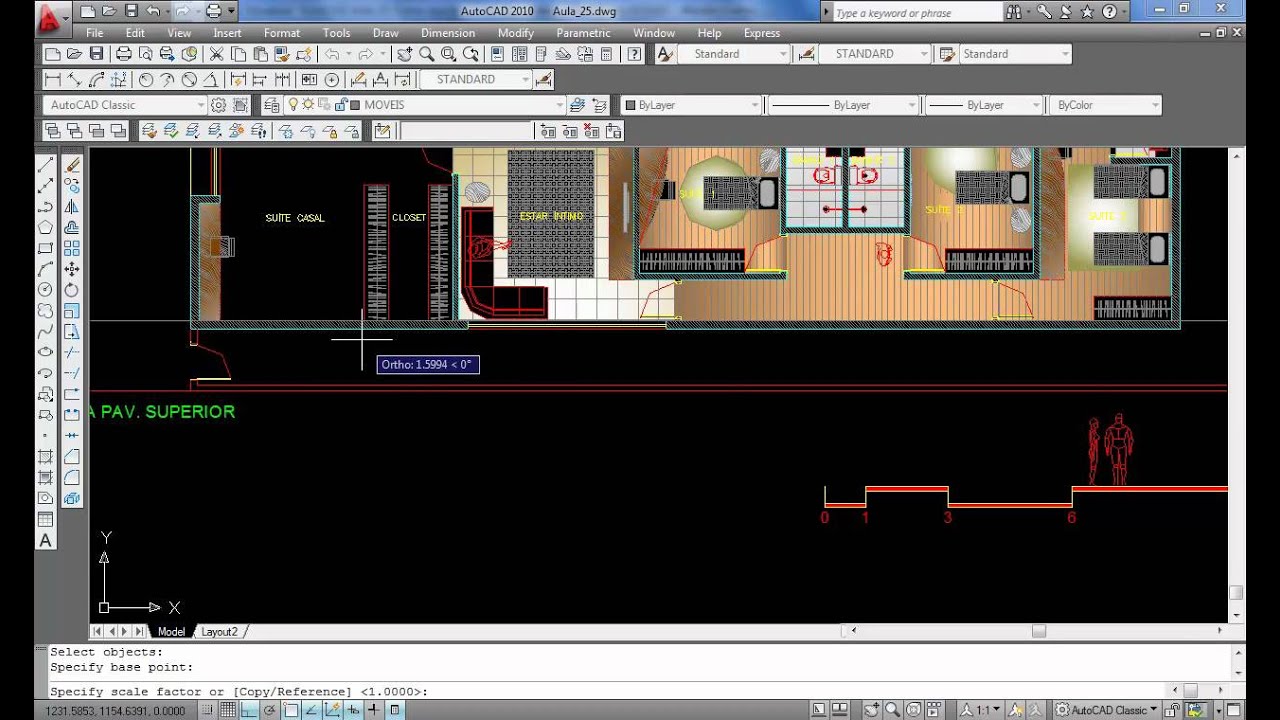Viewport: 1280px width, 720px height.
Task: Click the horizontal scrollbar thumb
Action: 1039,631
